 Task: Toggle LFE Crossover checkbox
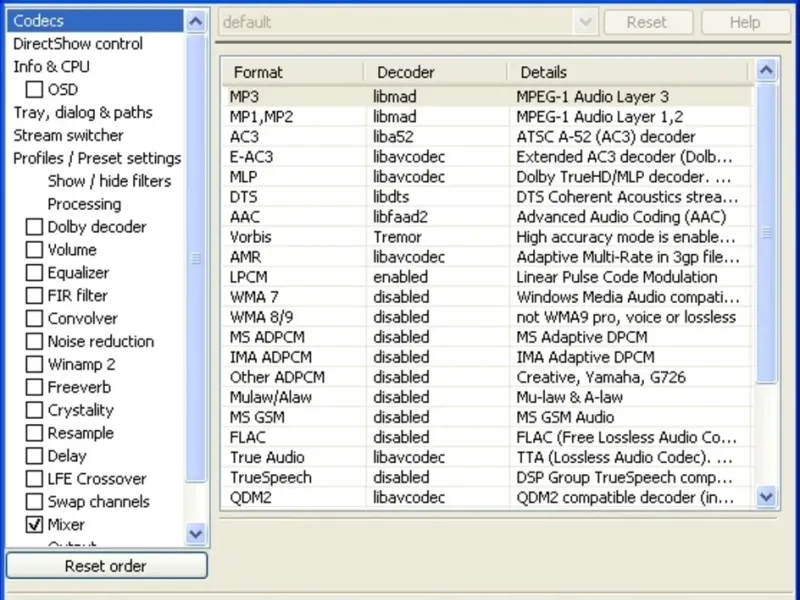pyautogui.click(x=34, y=479)
